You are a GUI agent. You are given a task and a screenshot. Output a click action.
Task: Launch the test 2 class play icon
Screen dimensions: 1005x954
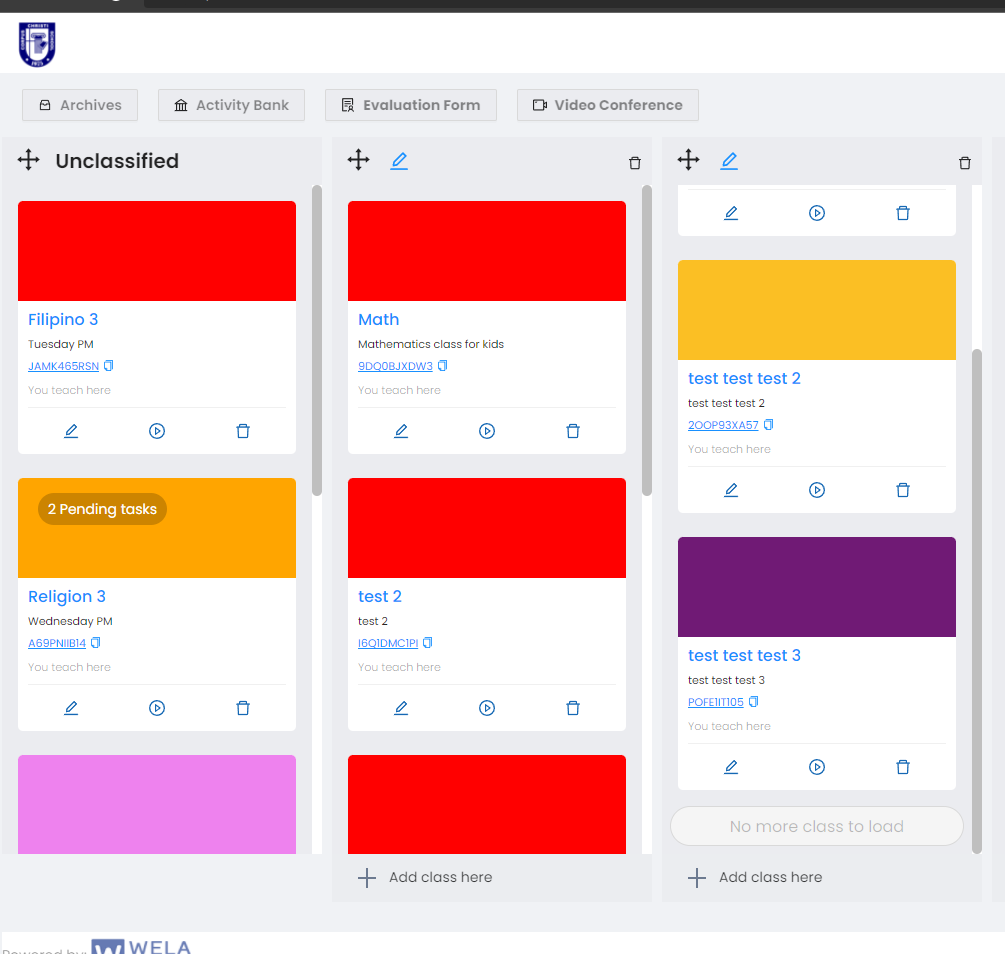coord(487,708)
